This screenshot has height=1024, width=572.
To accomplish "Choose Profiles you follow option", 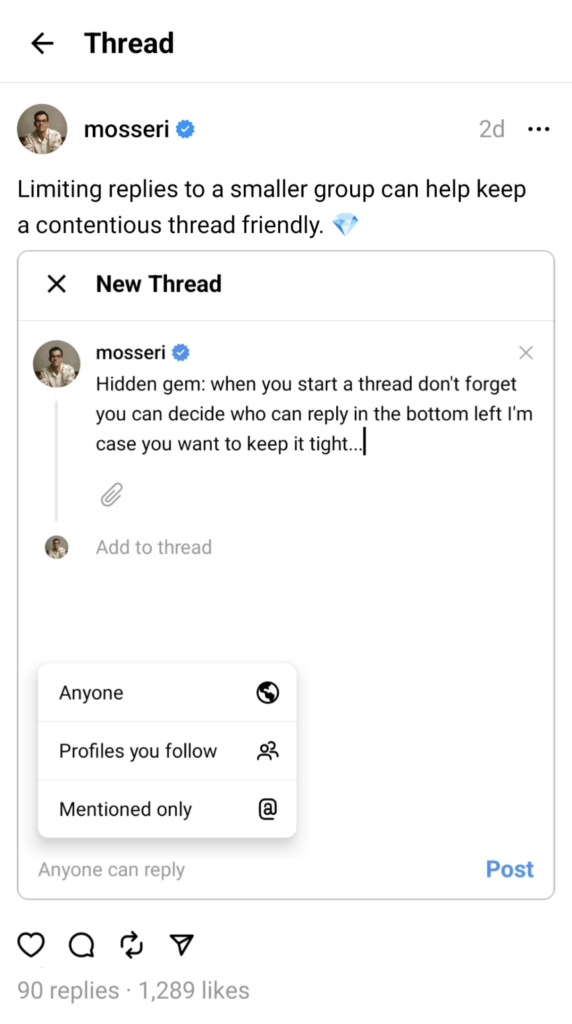I will click(x=167, y=751).
